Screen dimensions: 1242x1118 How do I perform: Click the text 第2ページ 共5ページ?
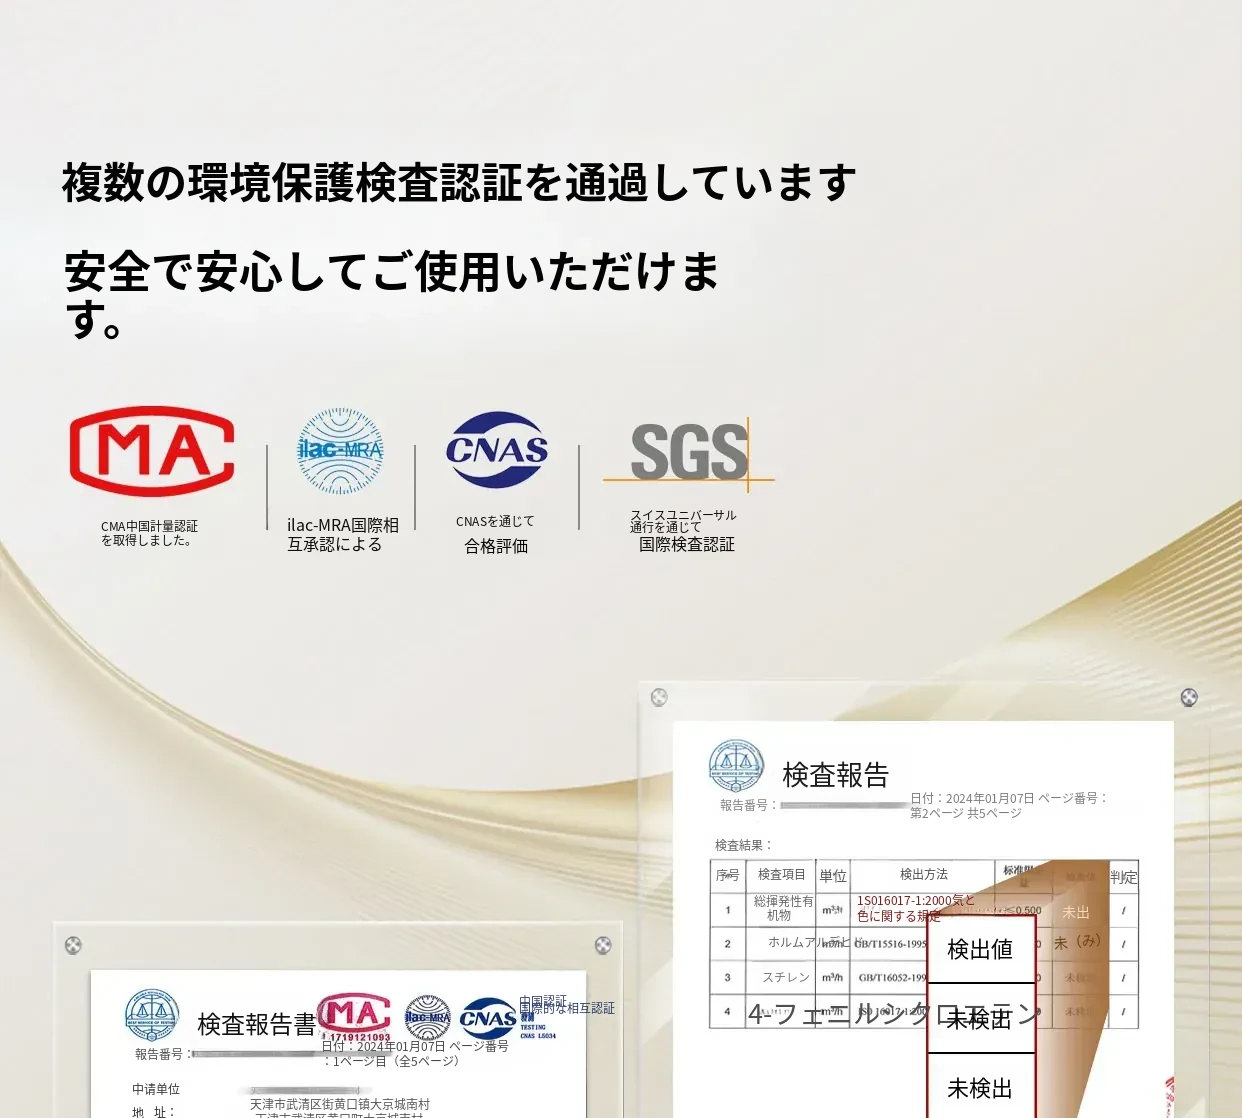[x=966, y=813]
